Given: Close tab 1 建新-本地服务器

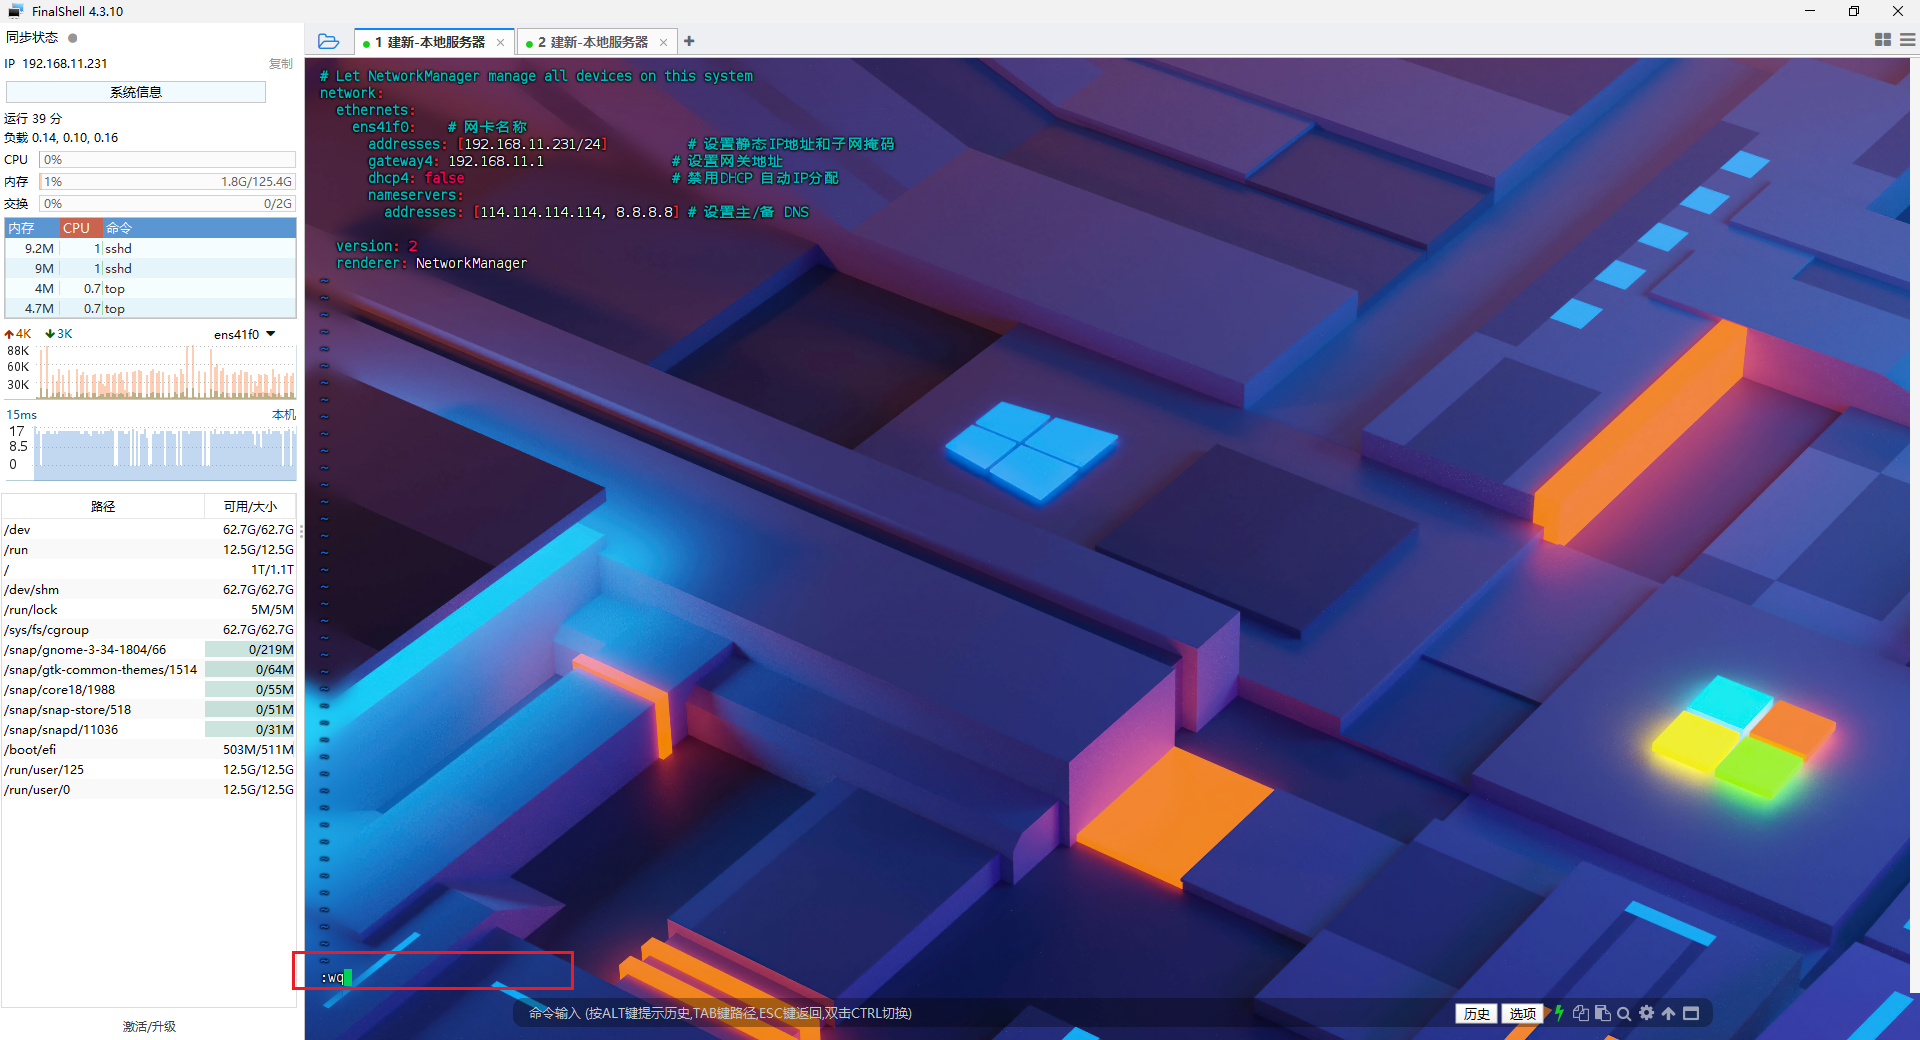Looking at the screenshot, I should click(x=500, y=42).
